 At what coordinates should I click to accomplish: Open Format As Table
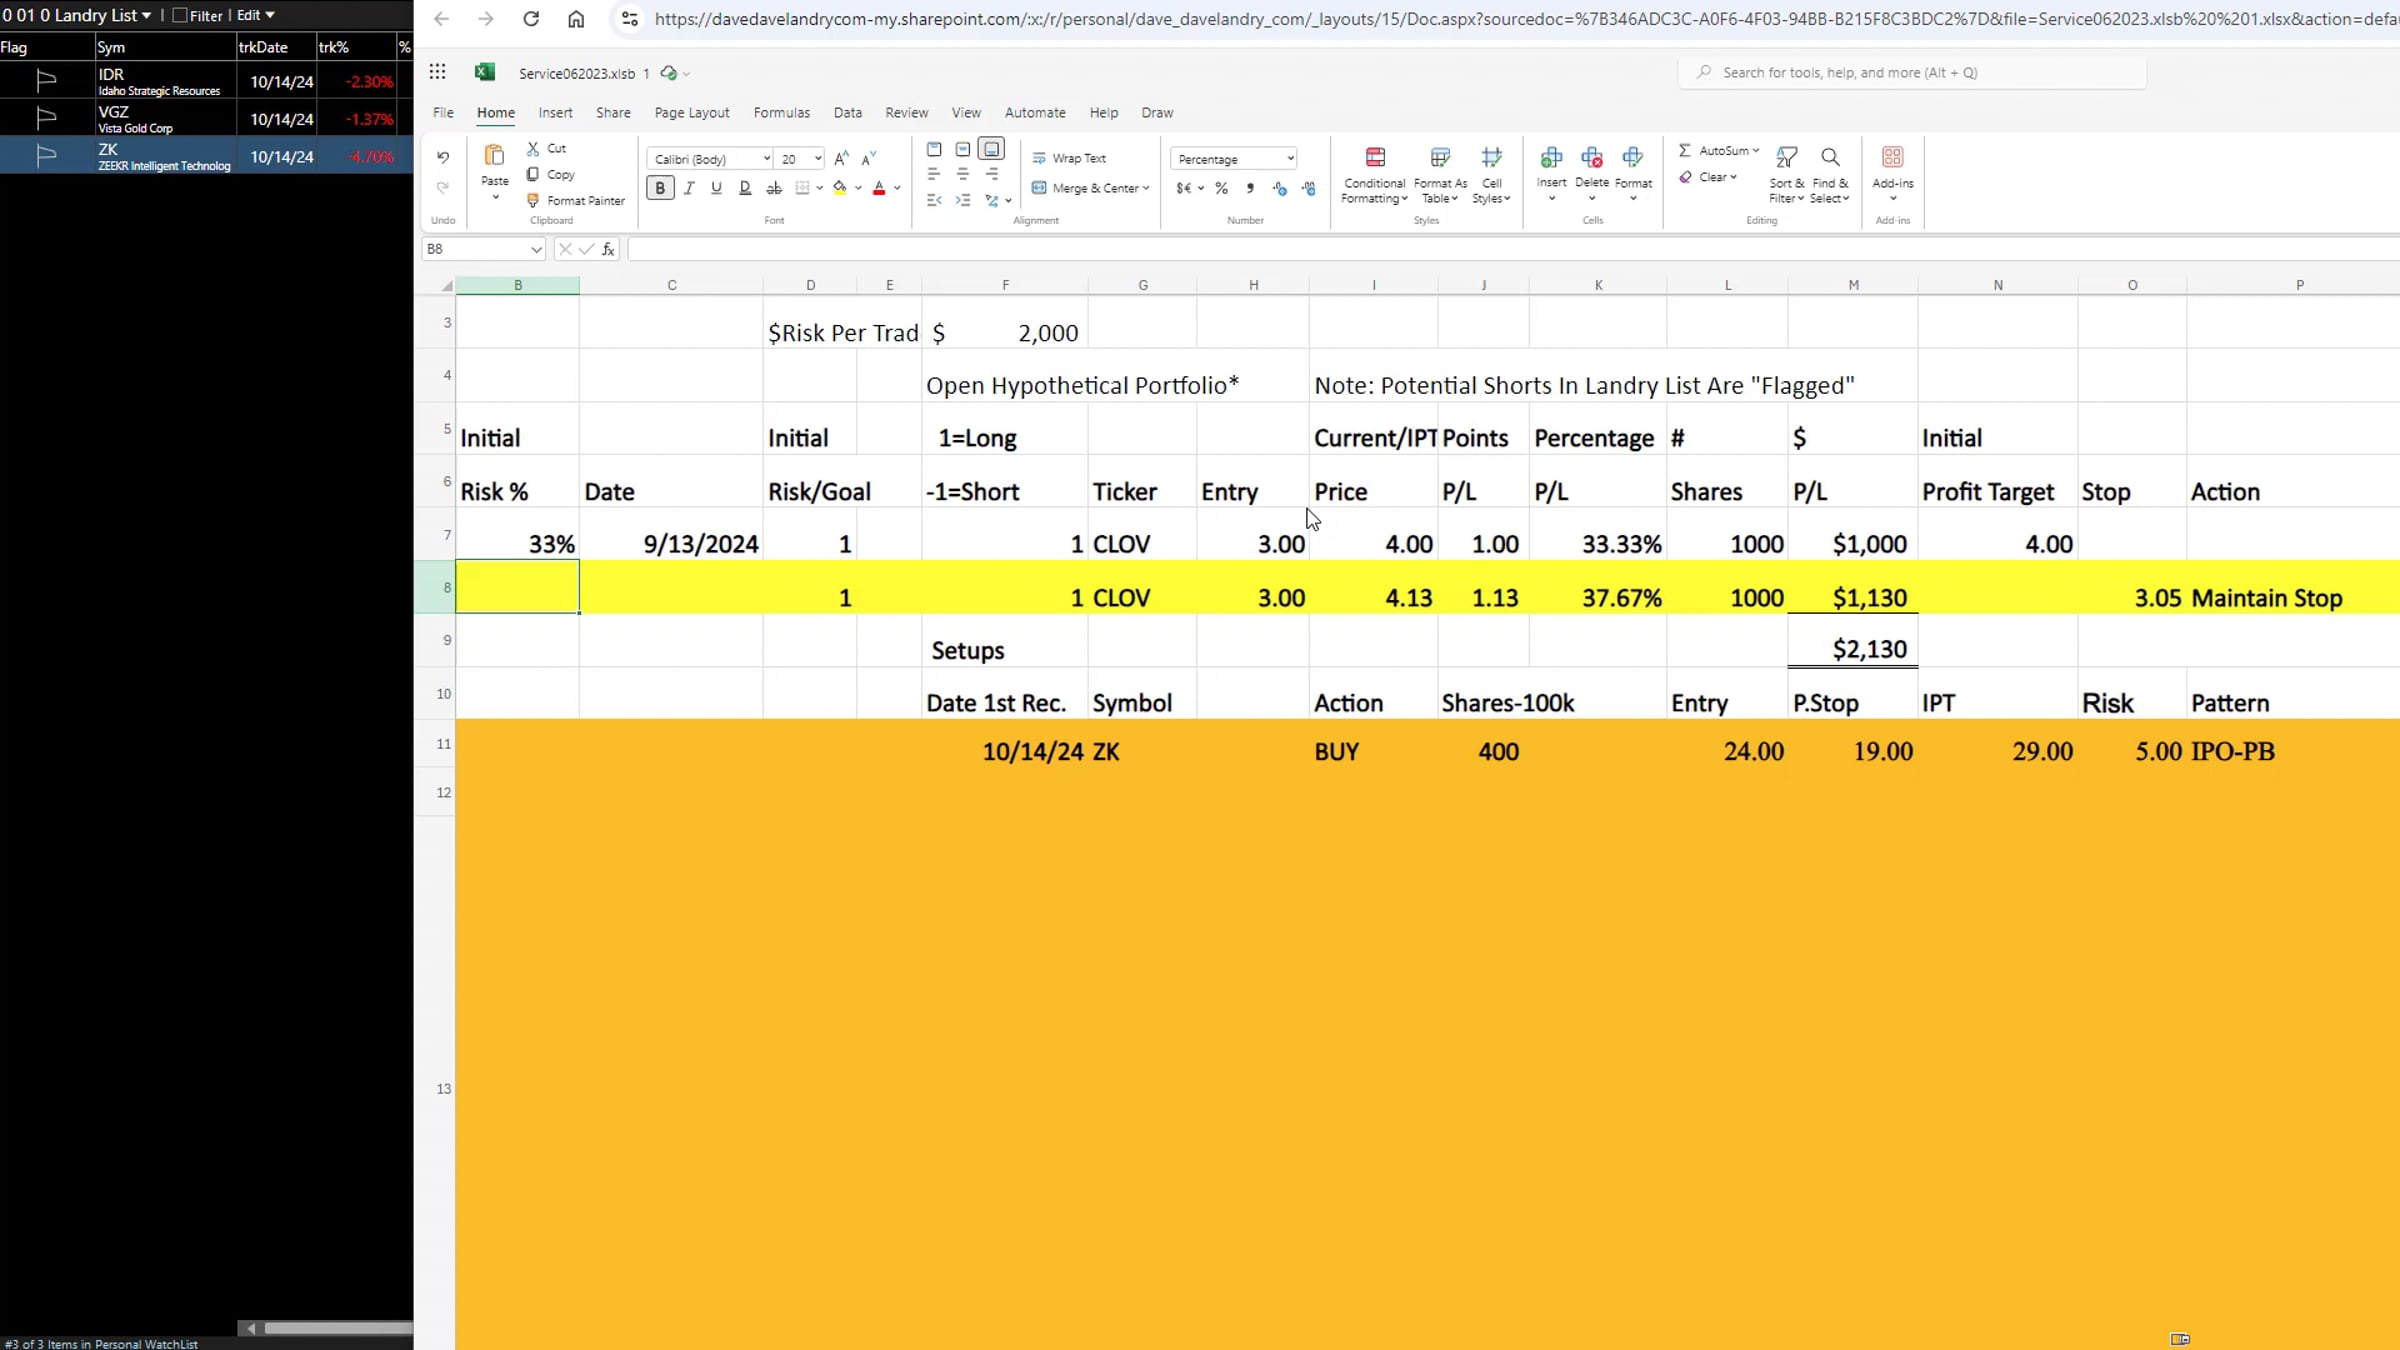(x=1440, y=175)
